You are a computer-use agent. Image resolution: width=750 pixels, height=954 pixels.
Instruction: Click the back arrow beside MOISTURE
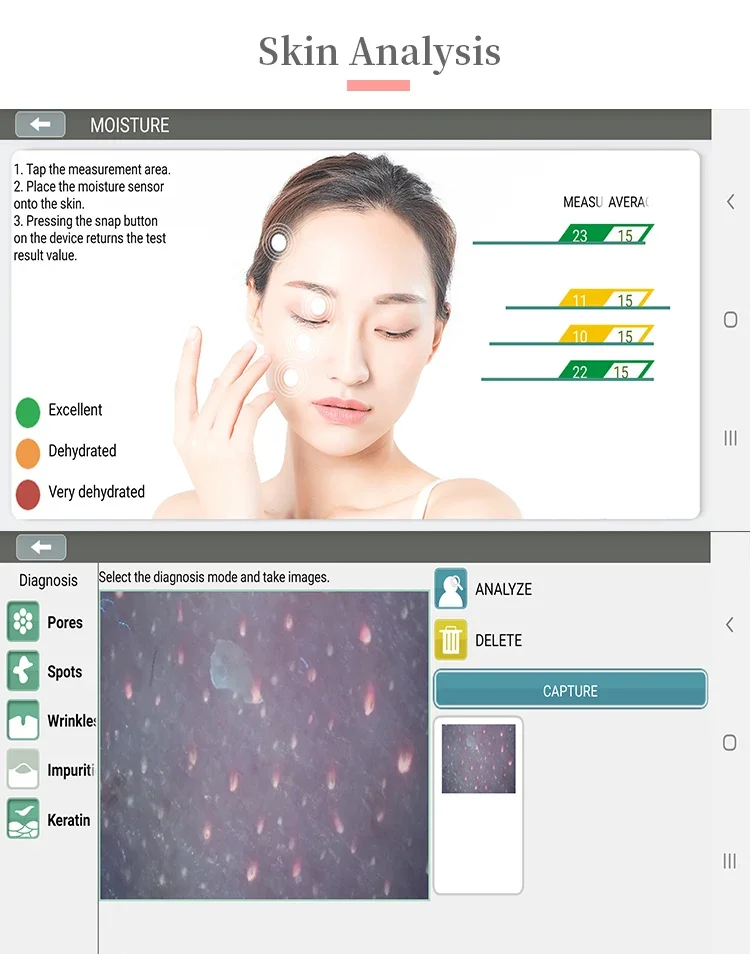[40, 124]
